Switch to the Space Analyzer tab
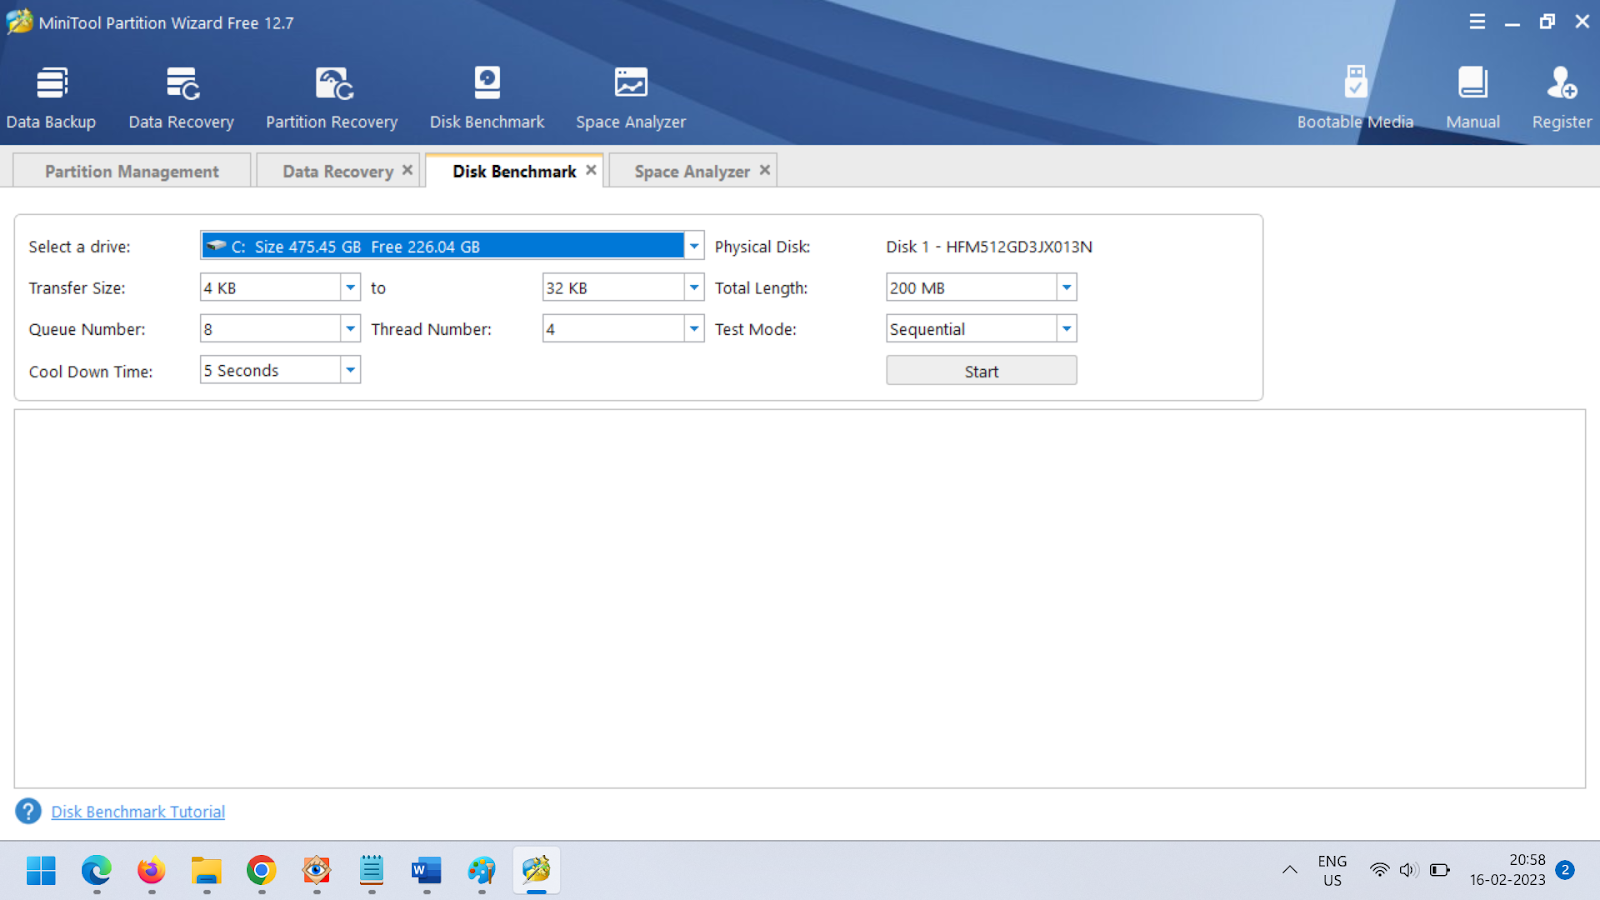 691,171
